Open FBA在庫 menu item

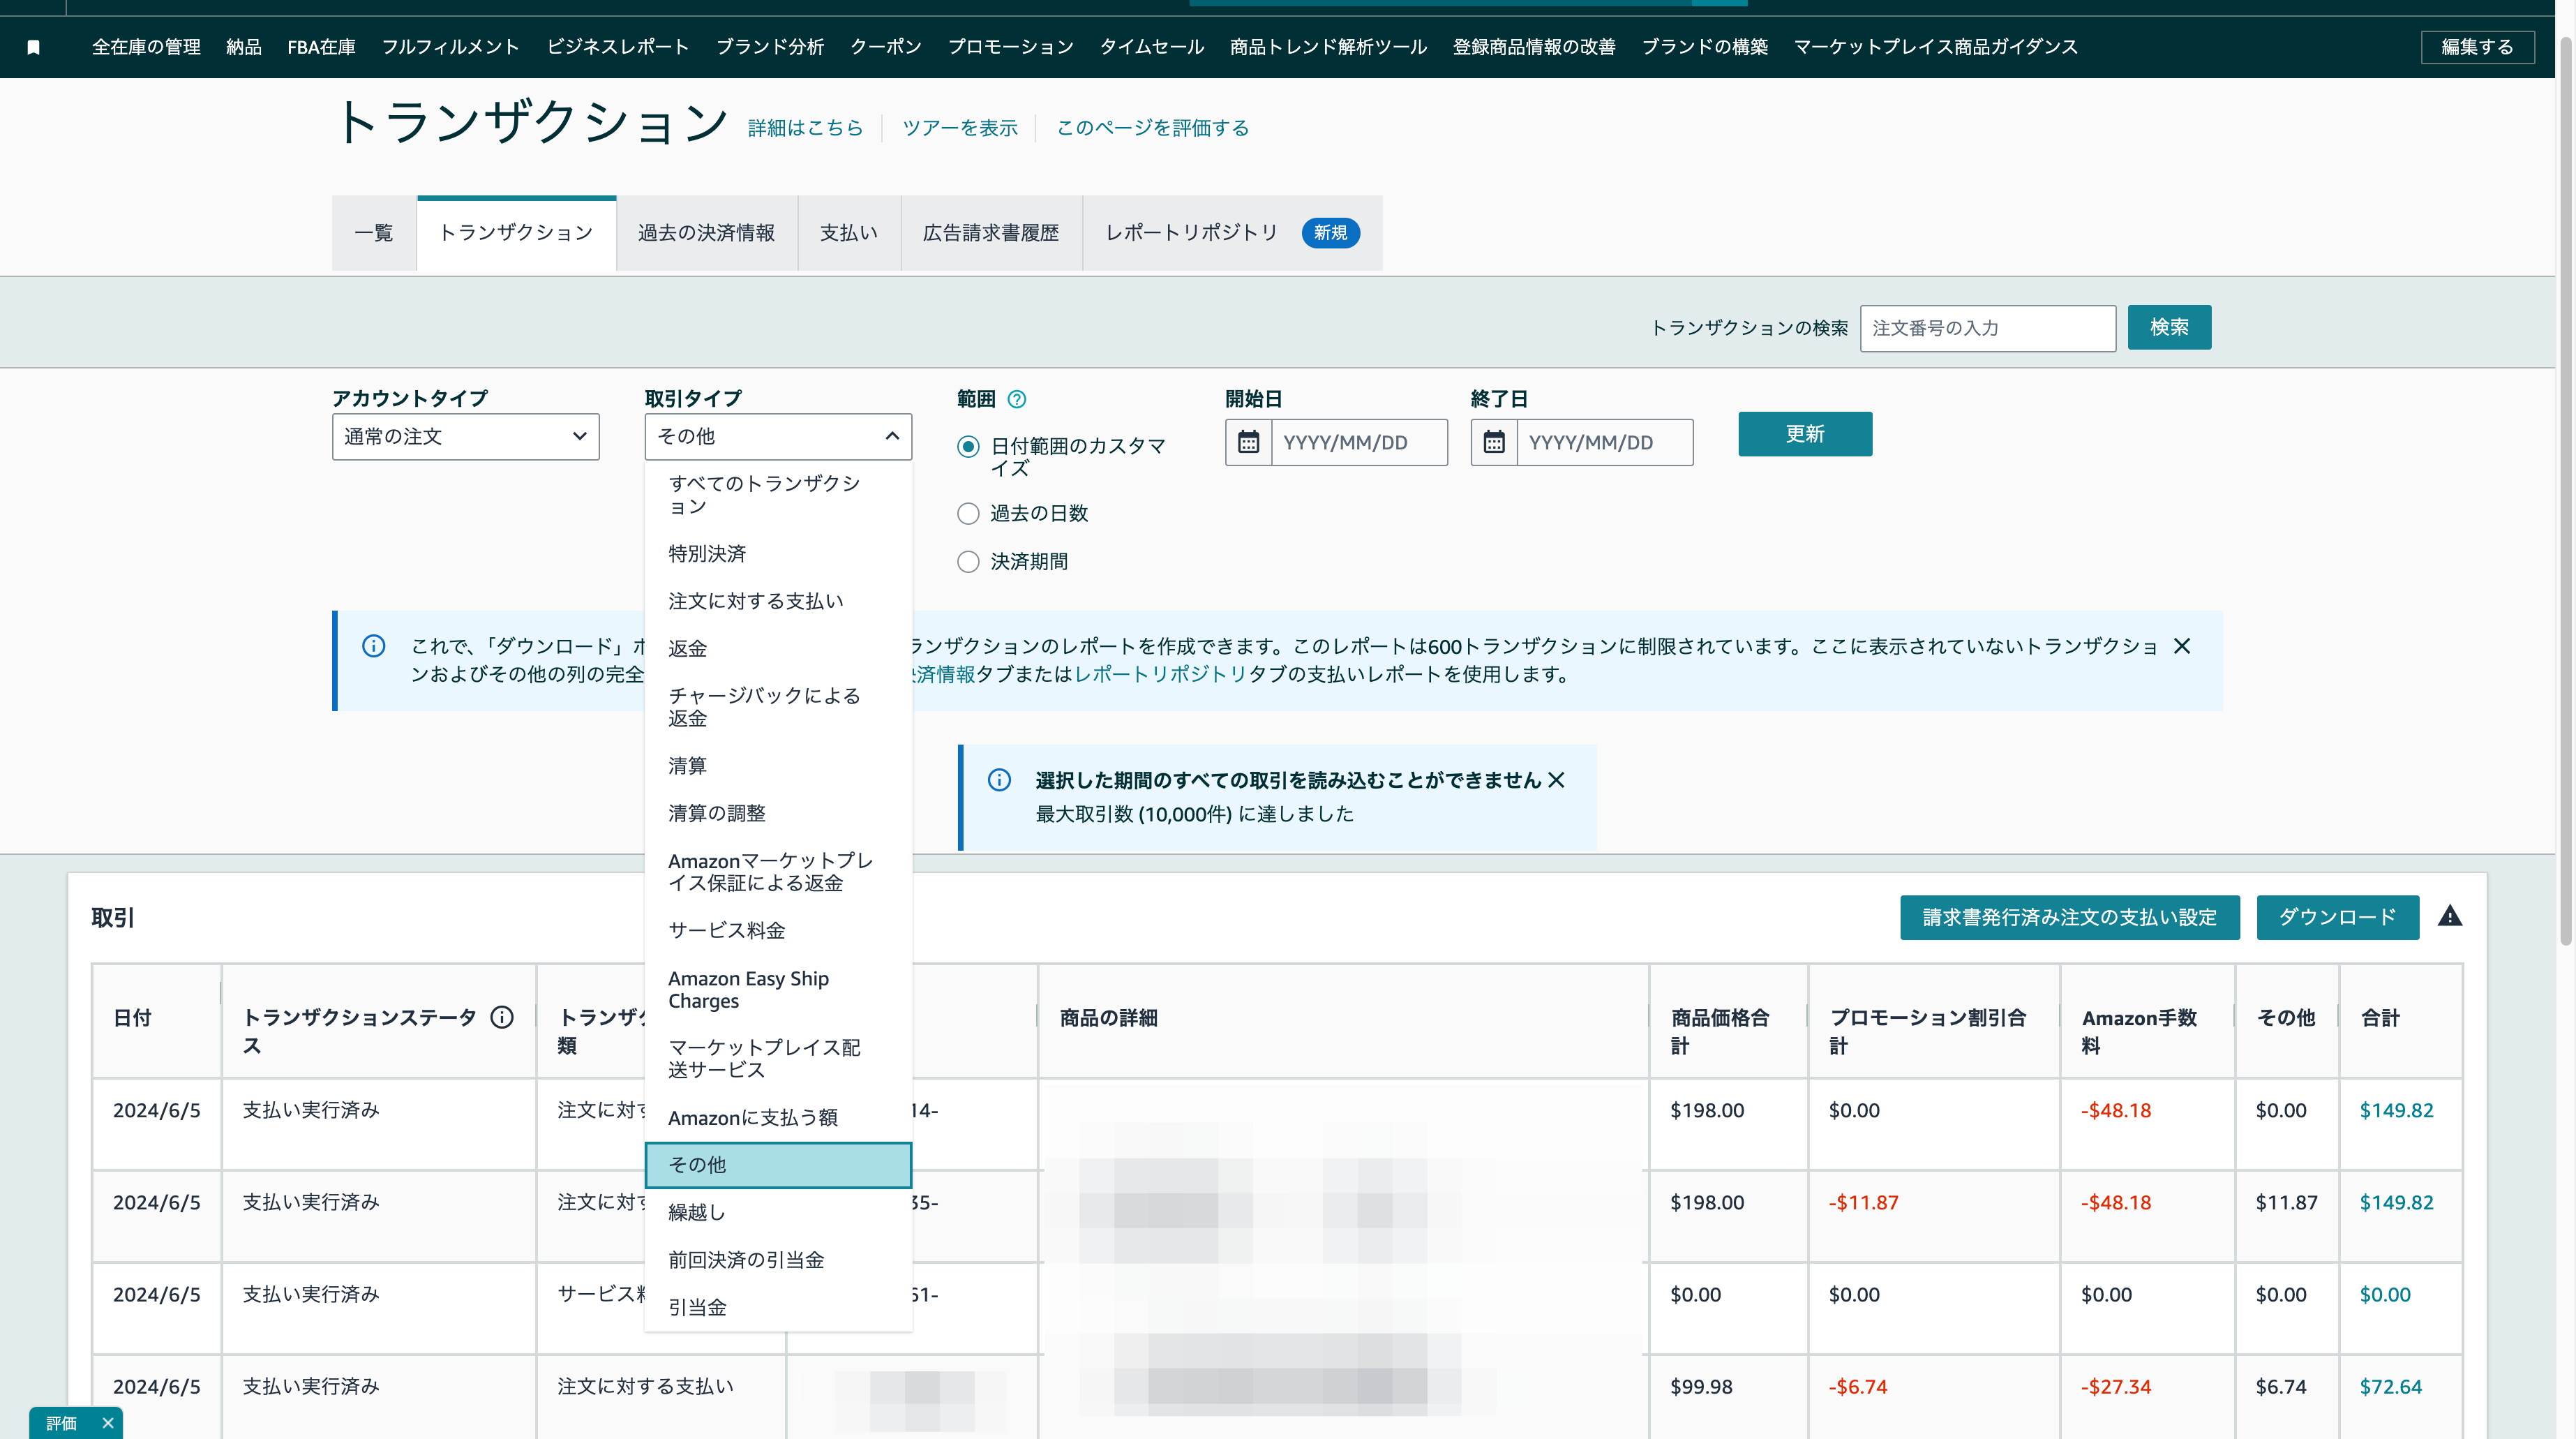click(321, 47)
